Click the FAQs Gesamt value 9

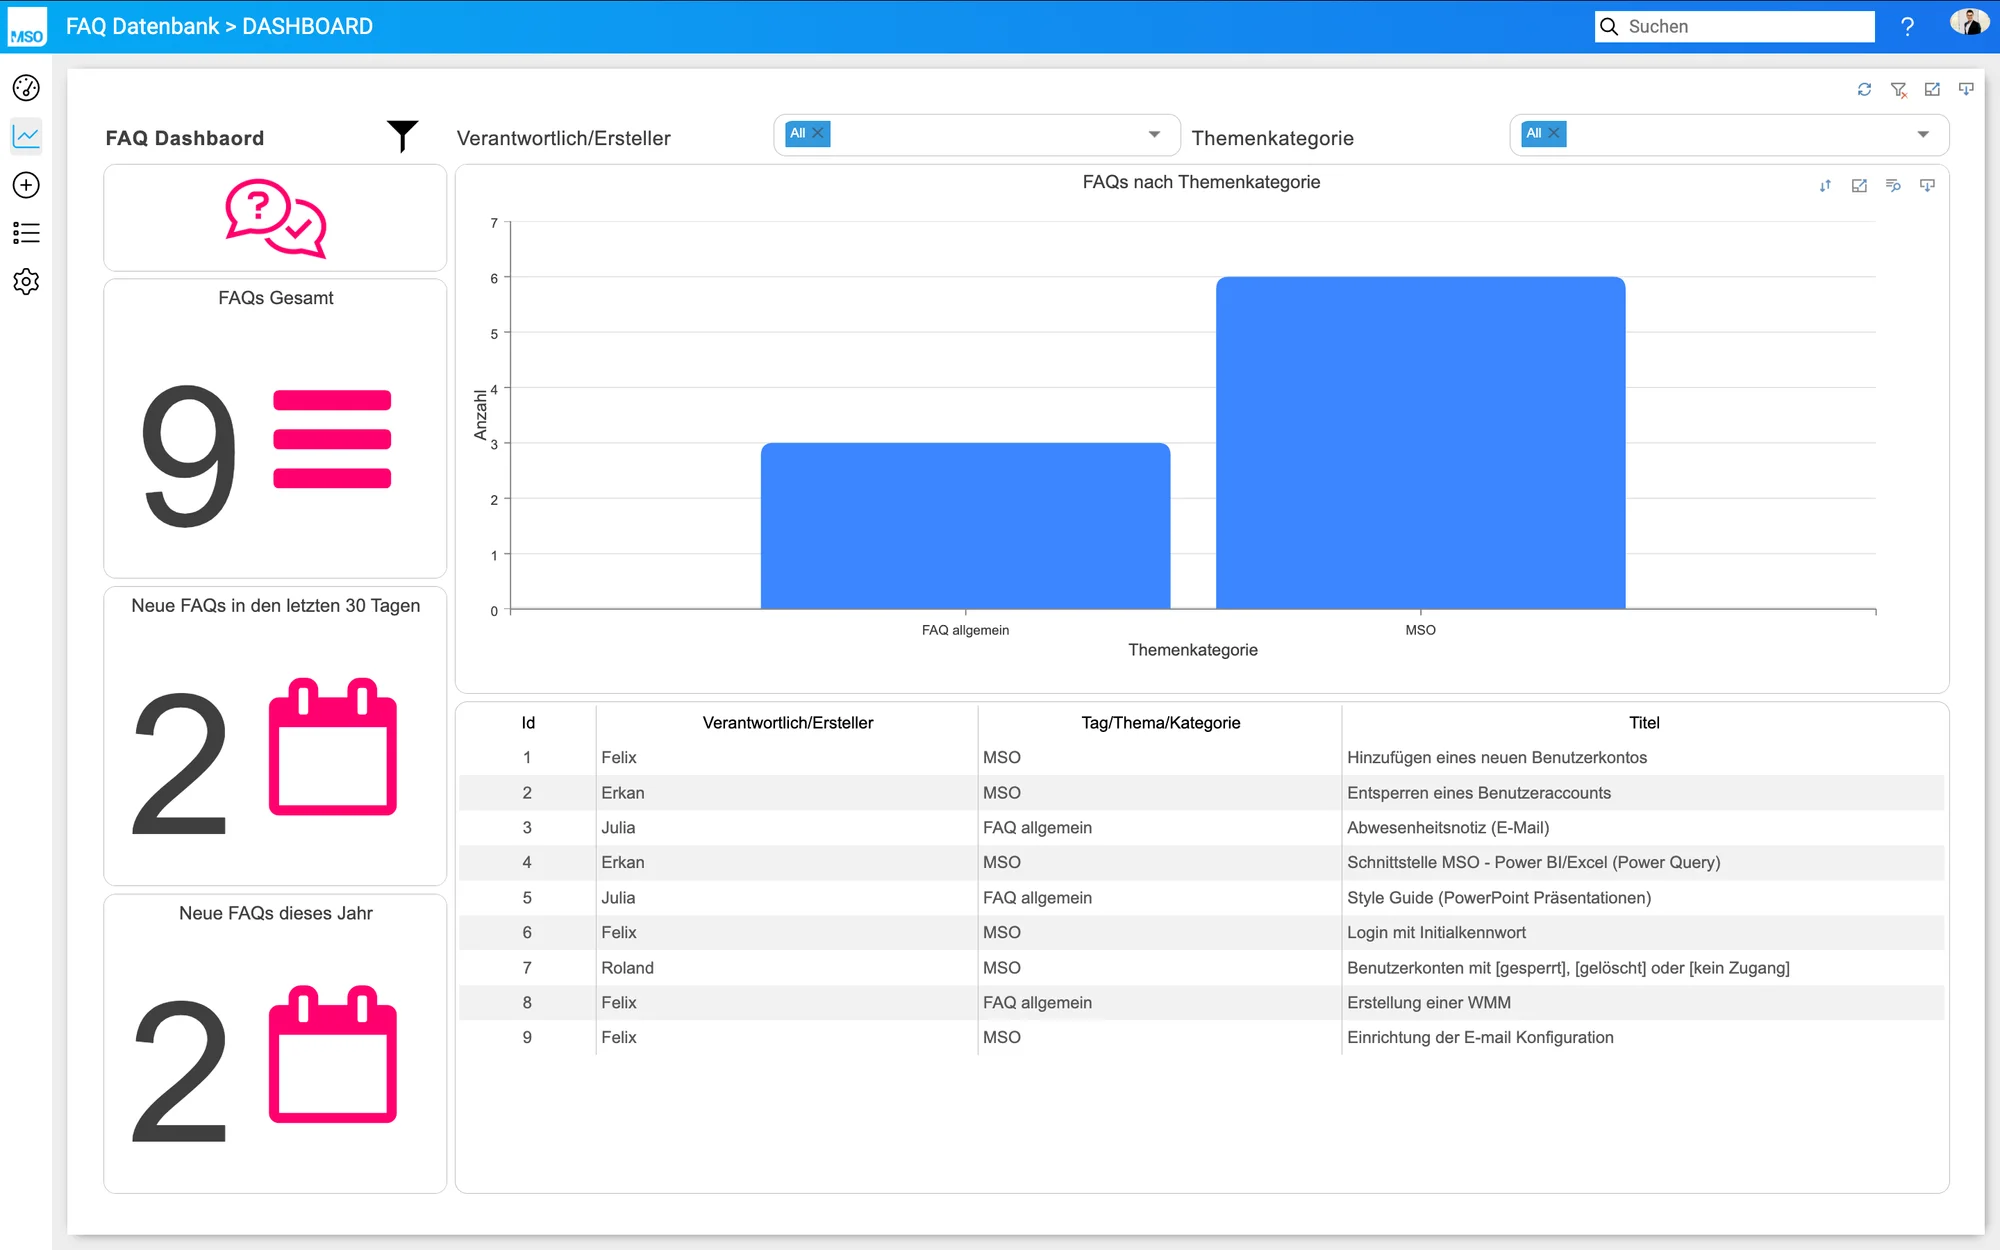(190, 456)
